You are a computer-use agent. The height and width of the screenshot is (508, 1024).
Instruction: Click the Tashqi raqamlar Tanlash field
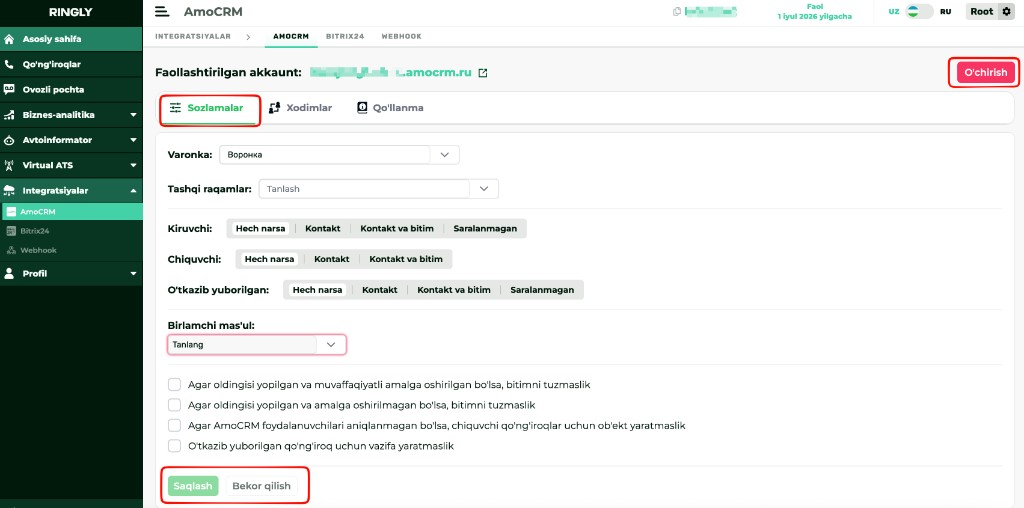tap(364, 189)
